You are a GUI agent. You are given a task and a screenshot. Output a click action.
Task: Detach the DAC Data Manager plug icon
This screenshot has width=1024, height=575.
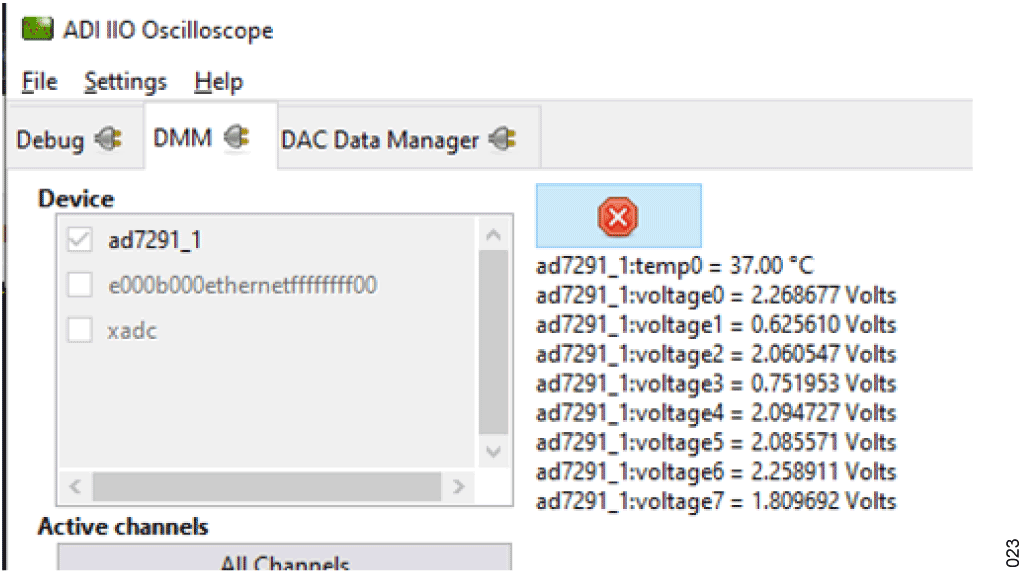pyautogui.click(x=503, y=139)
